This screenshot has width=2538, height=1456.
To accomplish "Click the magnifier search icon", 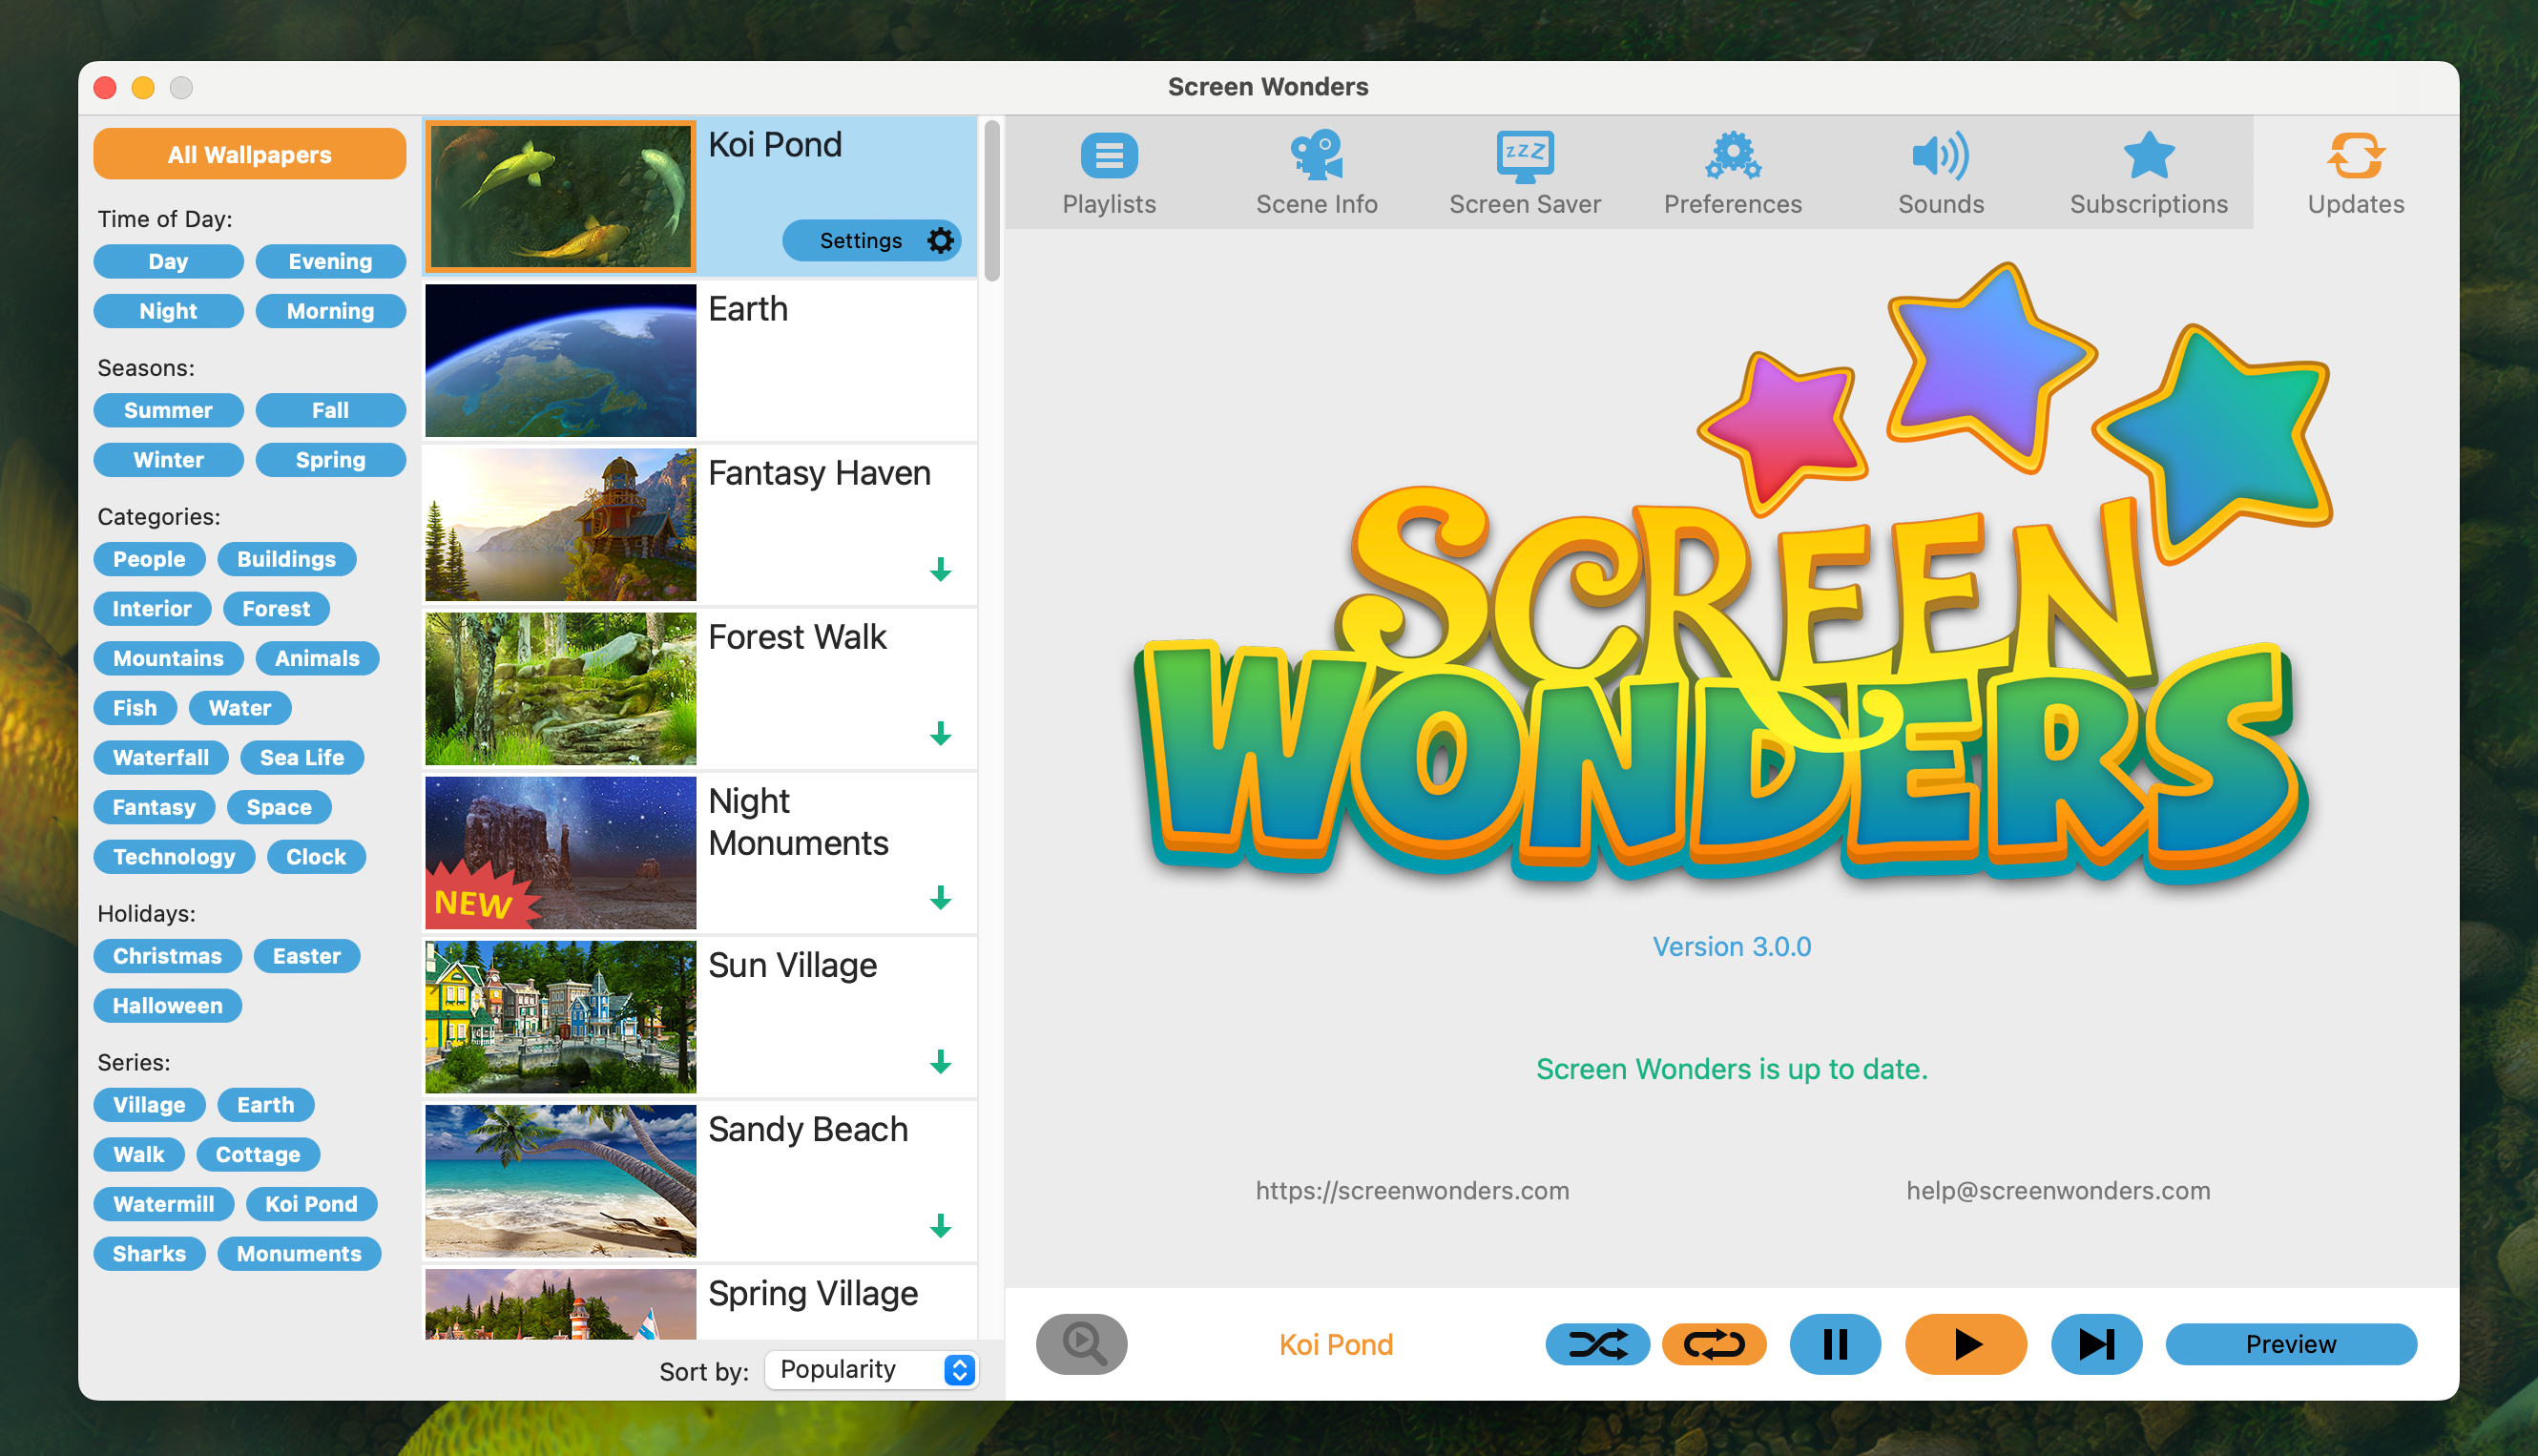I will coord(1082,1344).
